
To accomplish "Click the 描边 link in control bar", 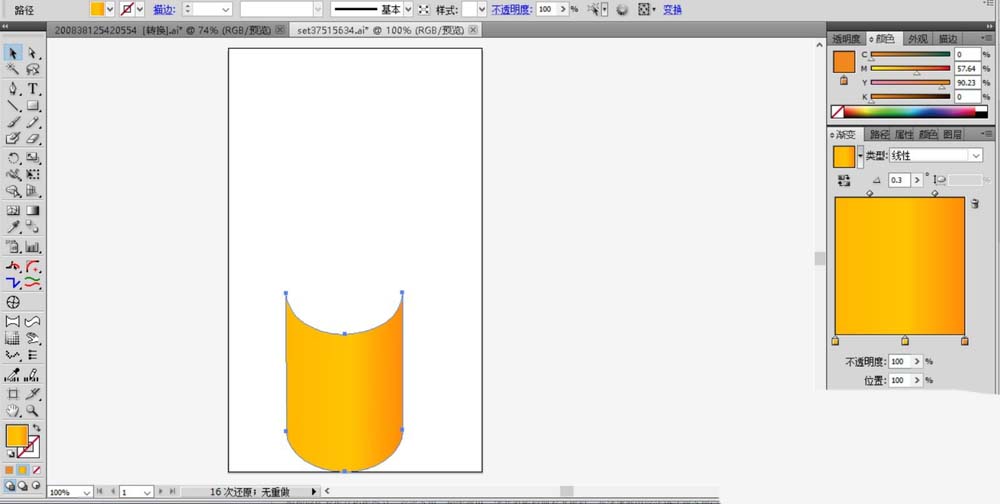I will (x=164, y=9).
